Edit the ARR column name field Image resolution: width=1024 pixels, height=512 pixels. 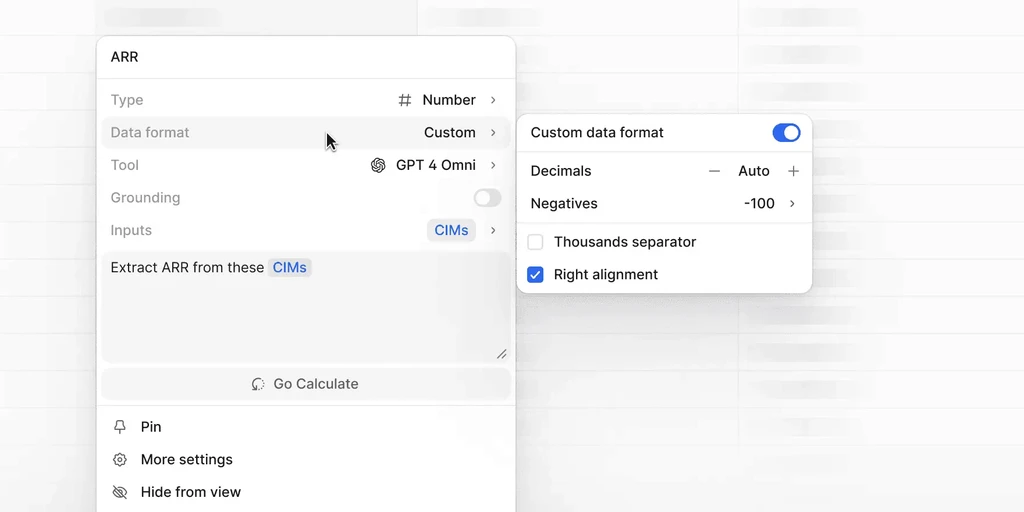click(306, 57)
